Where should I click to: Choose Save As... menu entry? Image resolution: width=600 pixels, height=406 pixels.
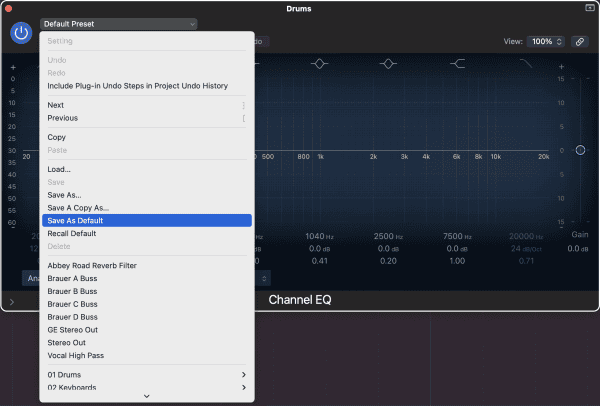tap(147, 195)
